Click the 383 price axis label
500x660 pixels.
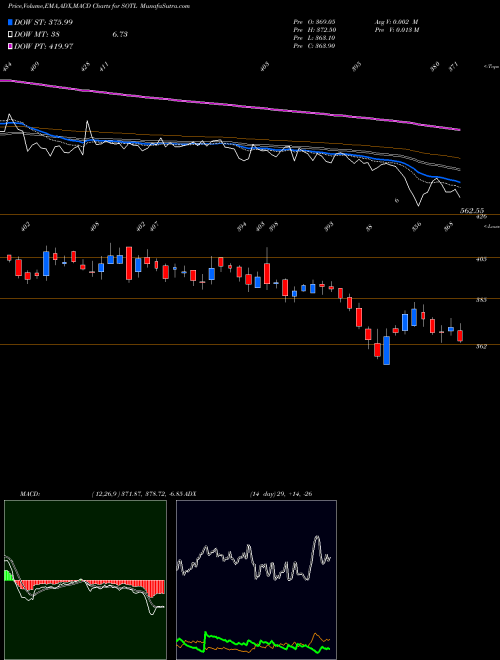click(x=481, y=300)
